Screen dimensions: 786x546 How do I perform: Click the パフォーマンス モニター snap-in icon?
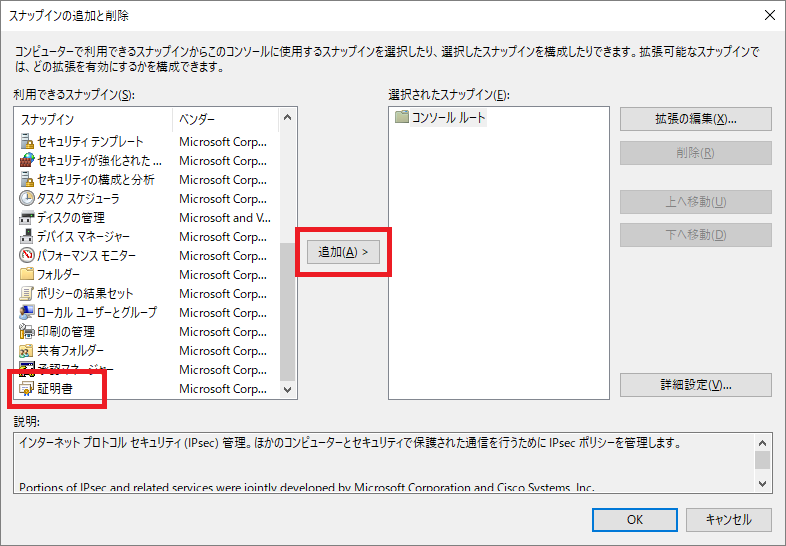27,256
